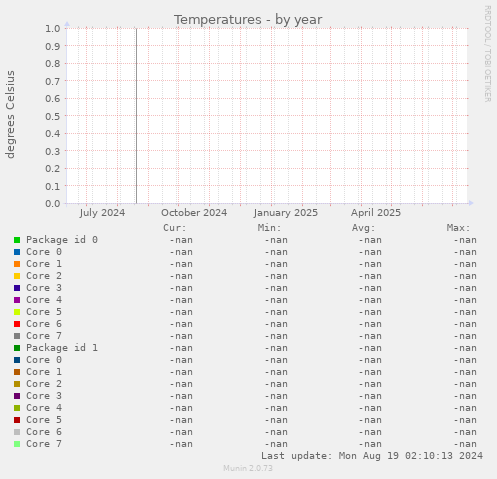This screenshot has height=479, width=497.
Task: Click the 'January 2025' axis label
Action: coord(286,213)
